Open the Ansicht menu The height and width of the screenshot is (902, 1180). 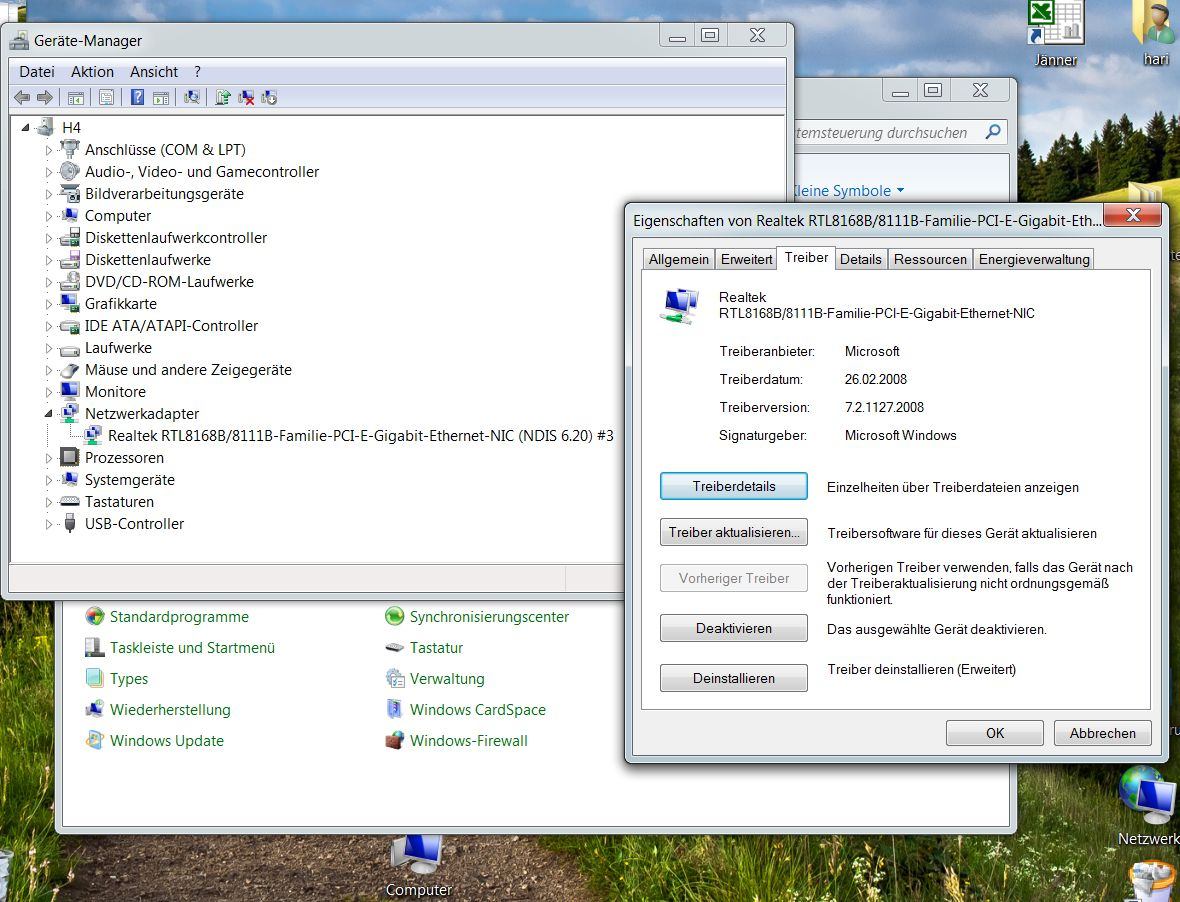tap(154, 71)
